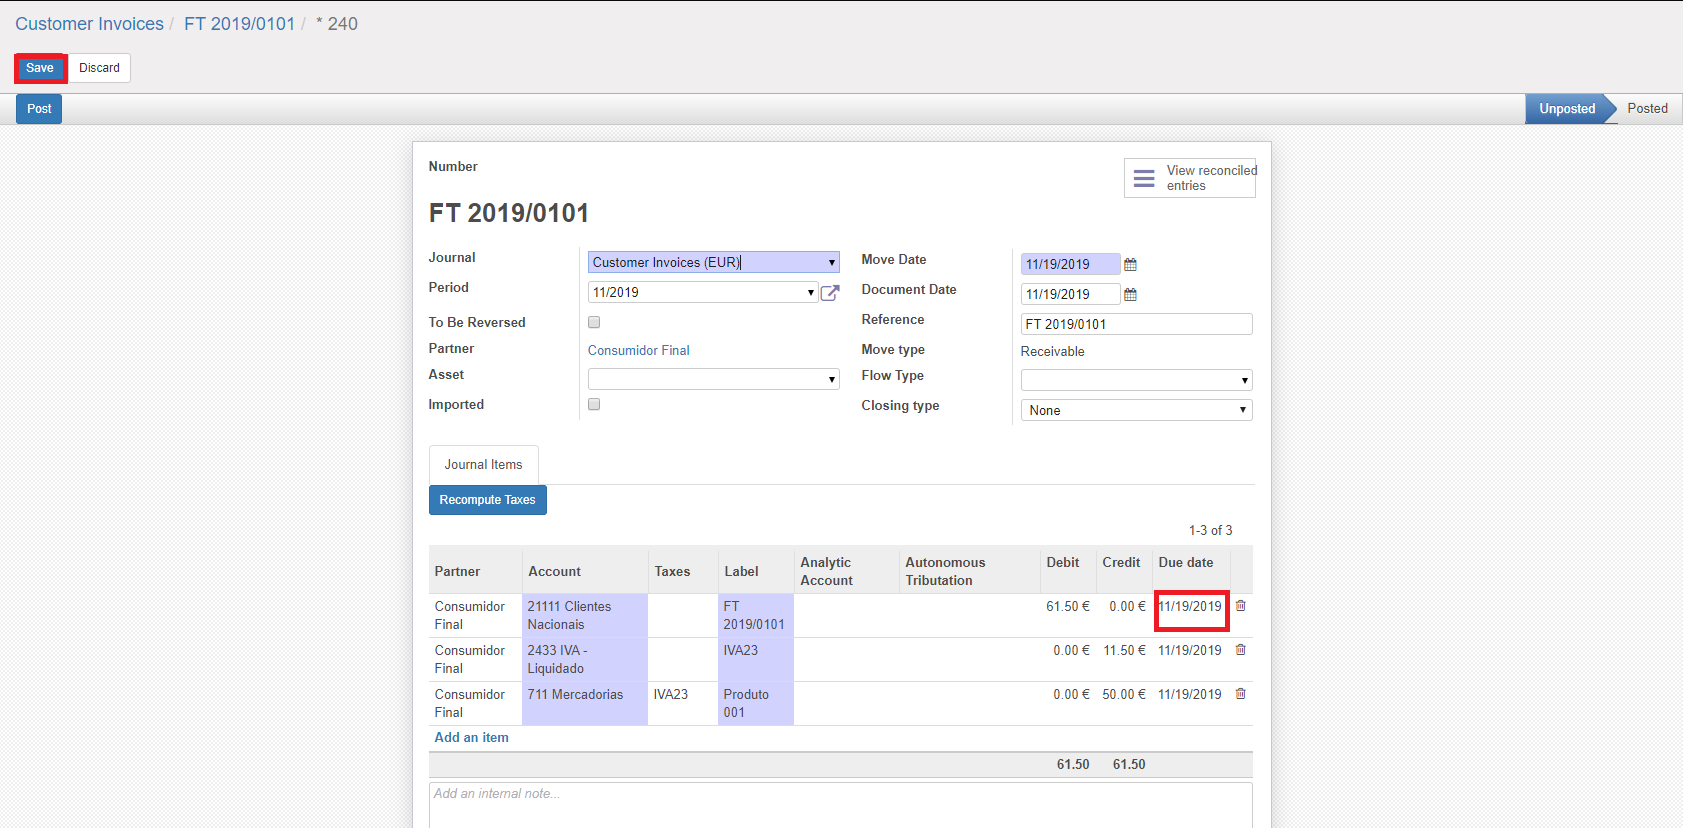Delete the 21111 Clientes Nacionais line
The width and height of the screenshot is (1683, 828).
click(1240, 606)
